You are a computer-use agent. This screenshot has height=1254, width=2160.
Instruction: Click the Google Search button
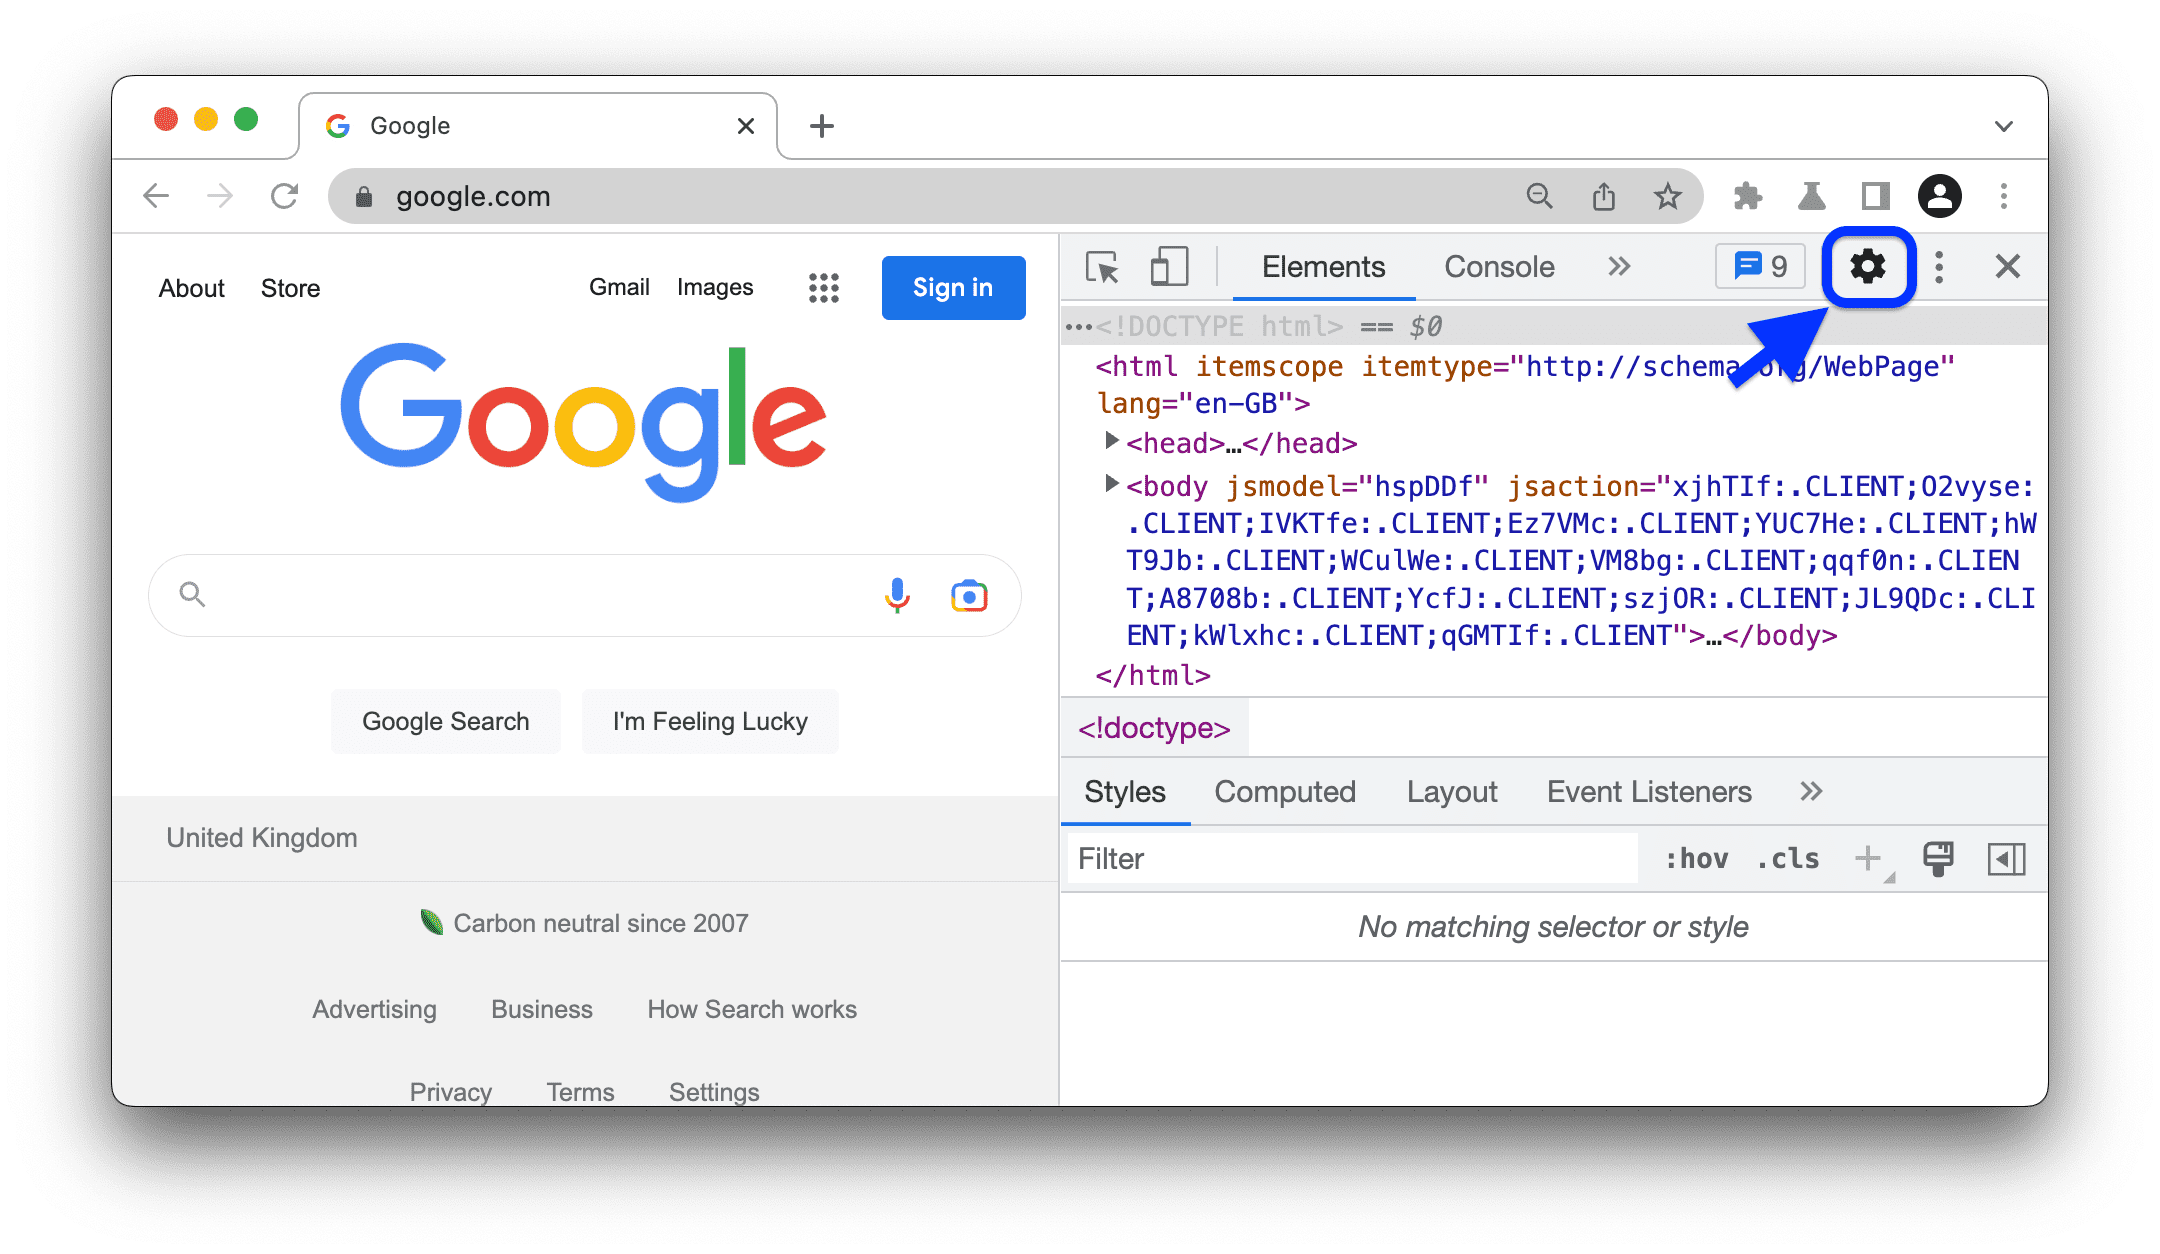[x=445, y=721]
